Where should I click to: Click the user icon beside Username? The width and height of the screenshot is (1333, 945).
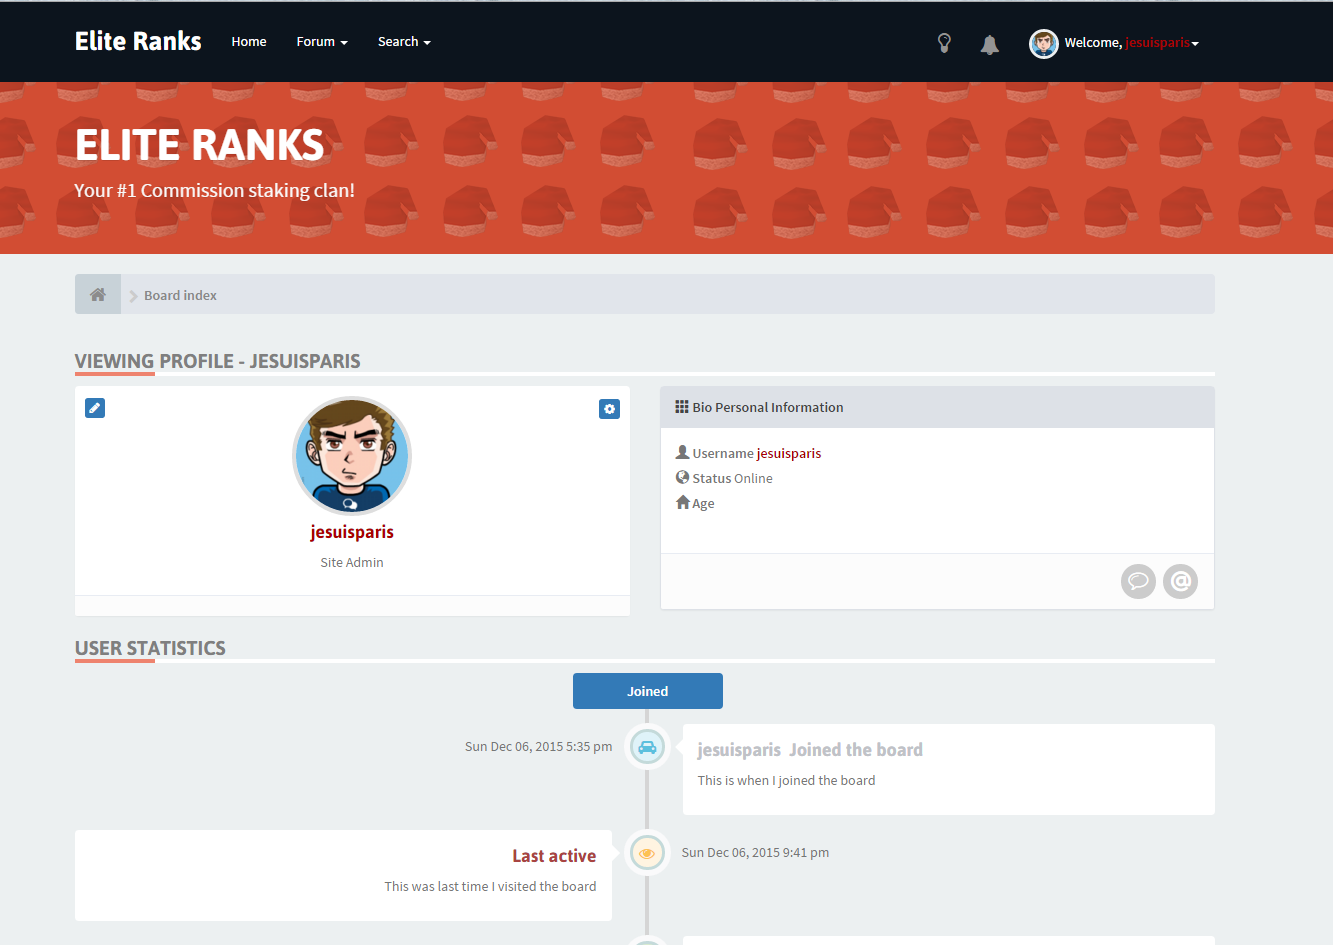click(x=682, y=452)
